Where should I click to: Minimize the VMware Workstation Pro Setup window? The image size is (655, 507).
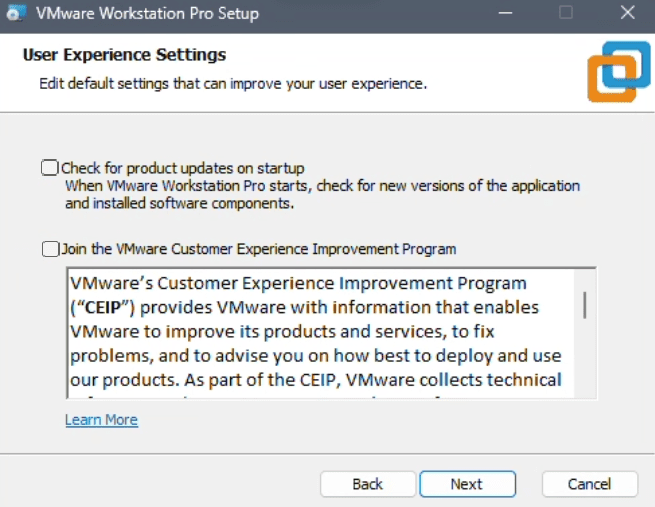505,13
